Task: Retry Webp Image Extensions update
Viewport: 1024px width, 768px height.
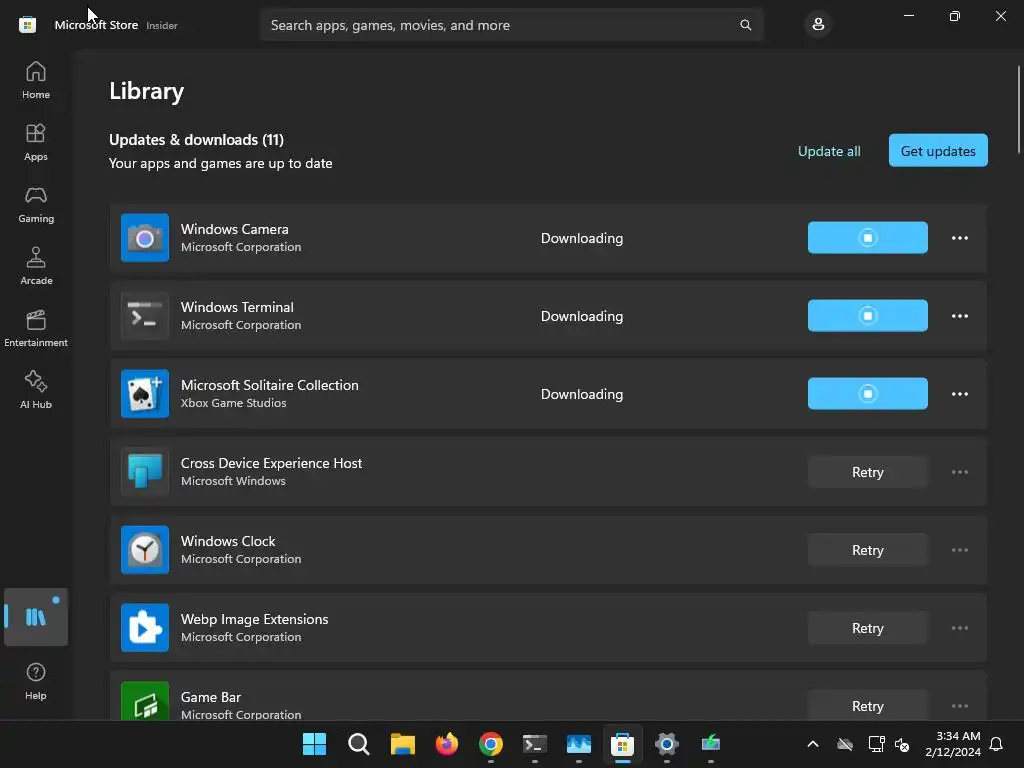Action: (867, 628)
